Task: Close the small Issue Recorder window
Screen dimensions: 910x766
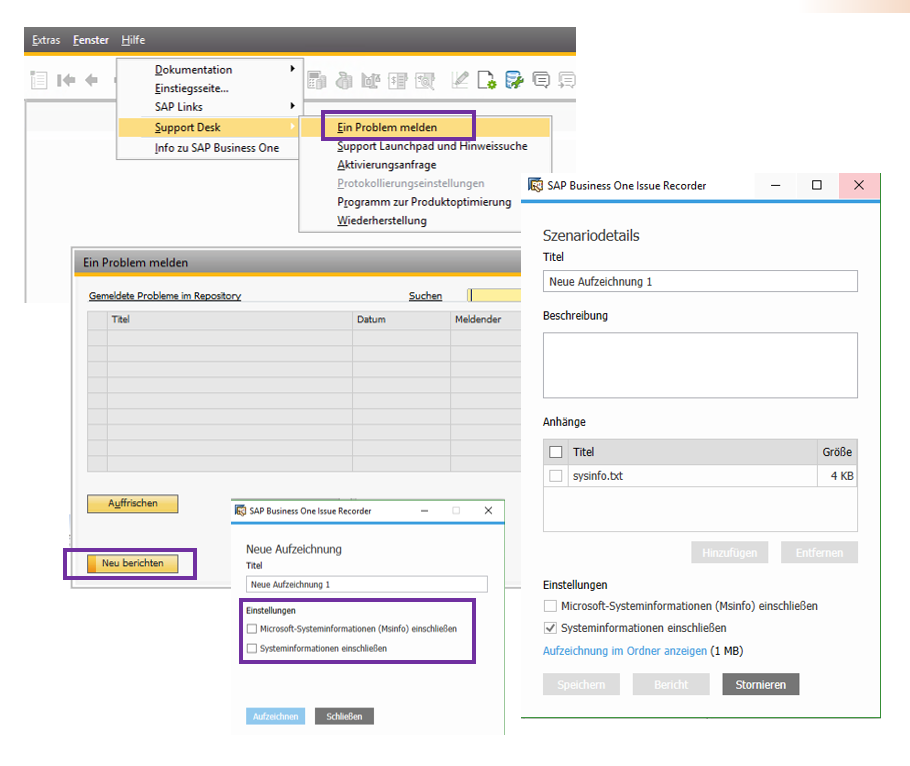Action: [488, 511]
